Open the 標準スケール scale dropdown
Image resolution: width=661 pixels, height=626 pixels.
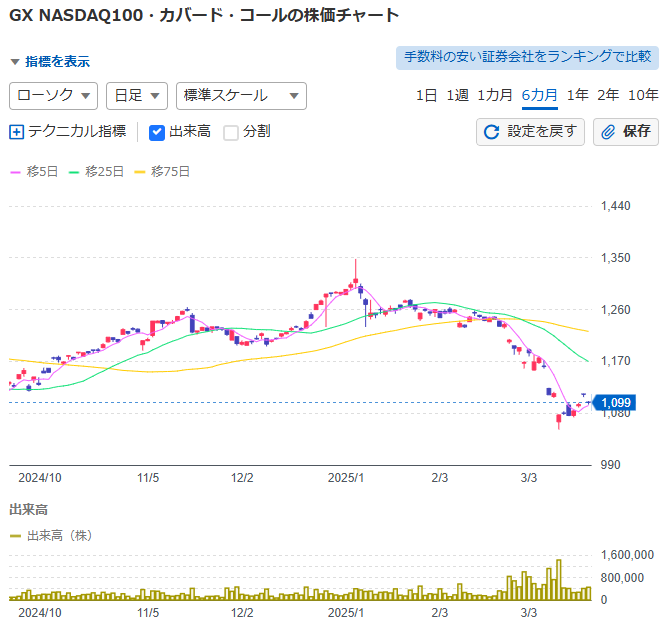point(241,96)
